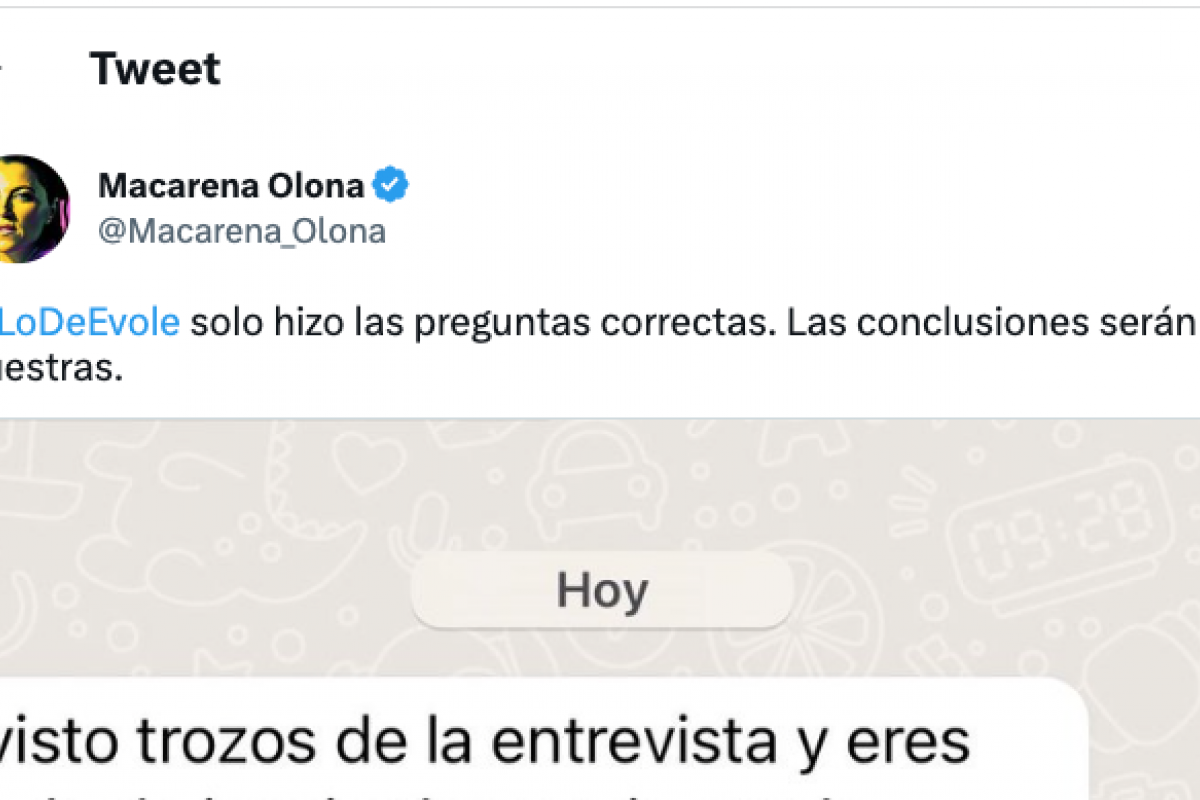Image resolution: width=1200 pixels, height=800 pixels.
Task: Click the back arrow left of Tweet
Action: [x=3, y=68]
